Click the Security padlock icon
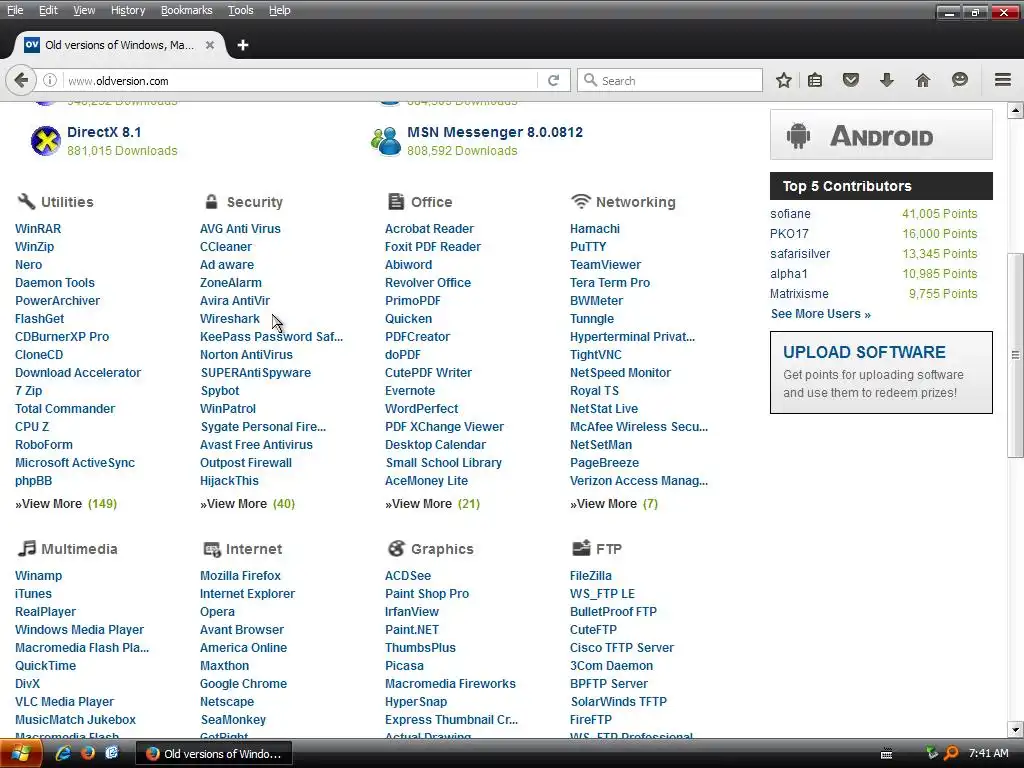The height and width of the screenshot is (768, 1024). [211, 201]
